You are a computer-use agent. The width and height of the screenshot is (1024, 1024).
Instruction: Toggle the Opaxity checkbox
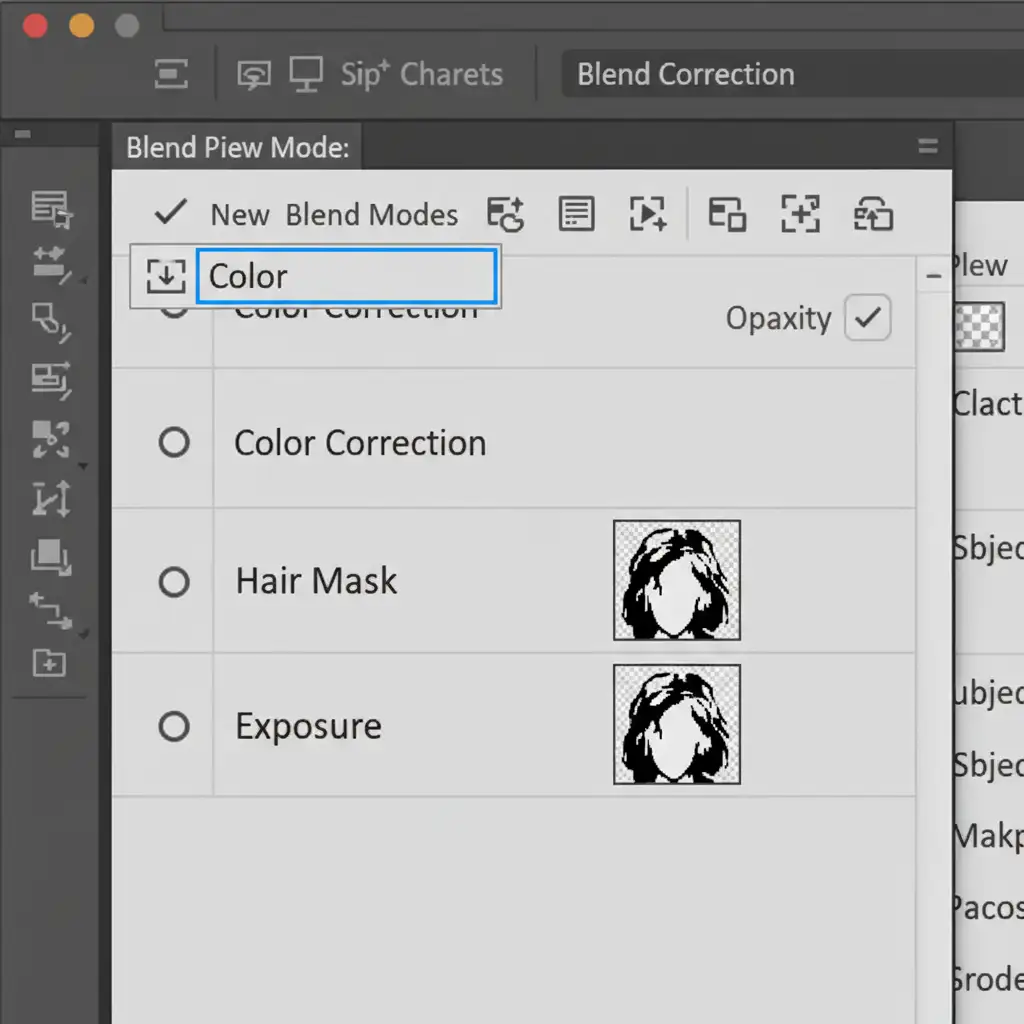(867, 319)
